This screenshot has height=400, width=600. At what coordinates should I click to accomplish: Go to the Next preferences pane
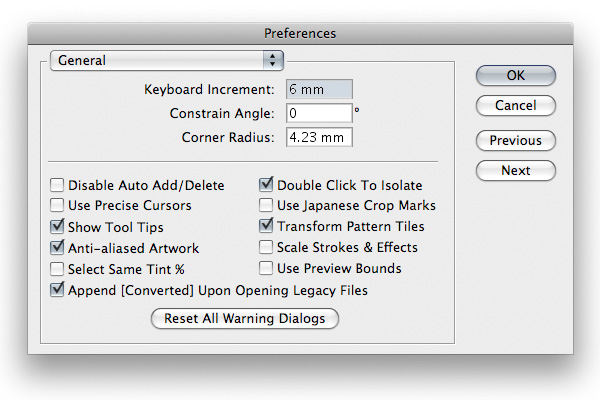point(516,170)
